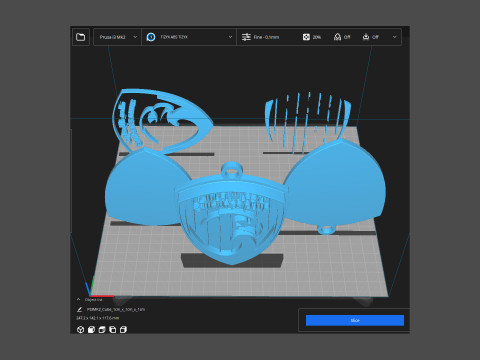480x360 pixels.
Task: Click the pencil icon to rename the job
Action: [x=79, y=310]
